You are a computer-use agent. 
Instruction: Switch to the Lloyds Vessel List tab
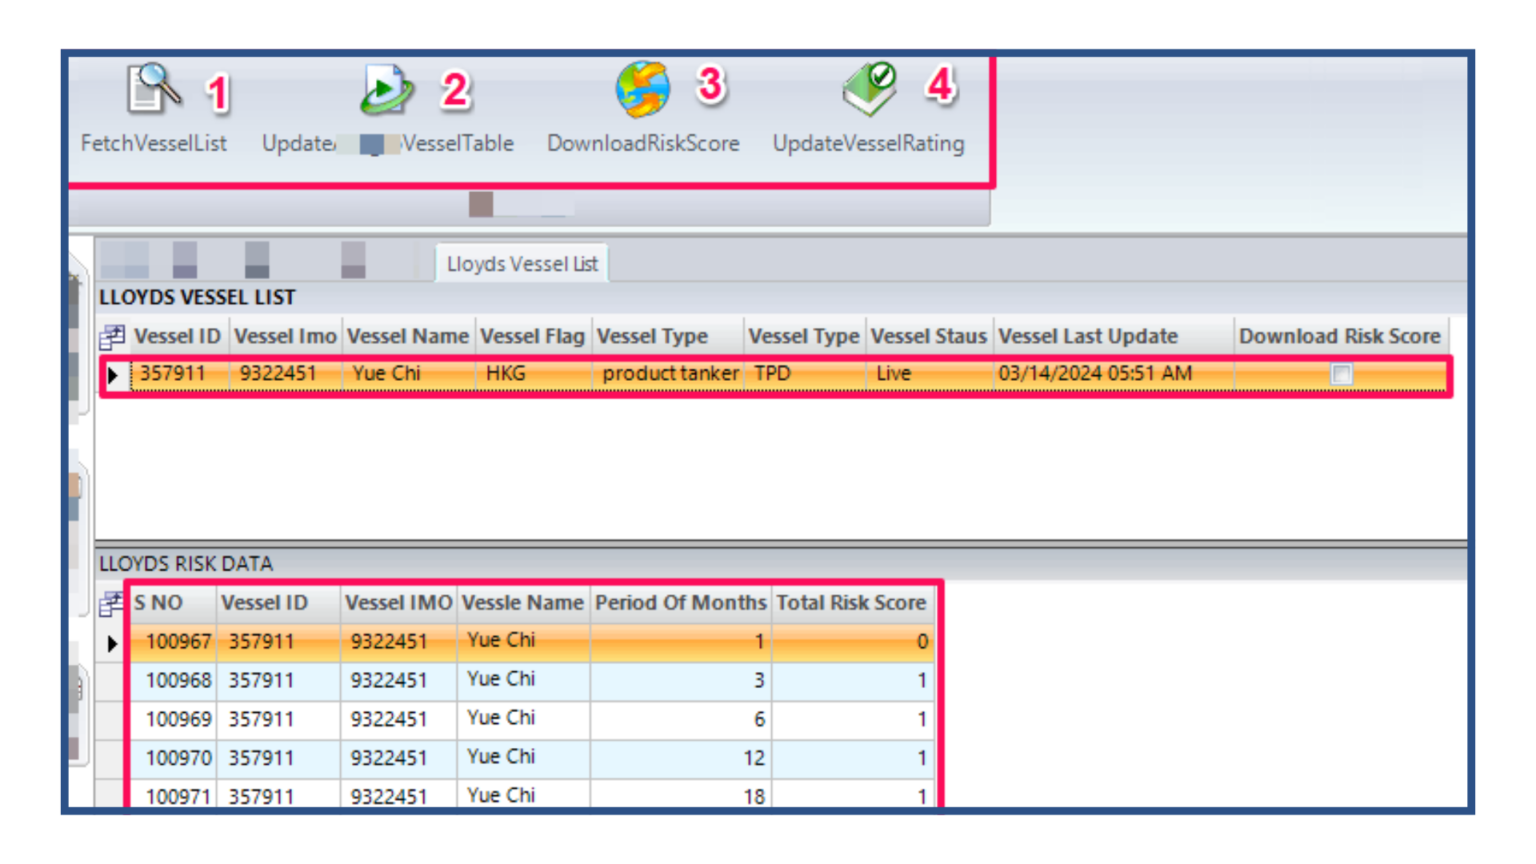(522, 264)
